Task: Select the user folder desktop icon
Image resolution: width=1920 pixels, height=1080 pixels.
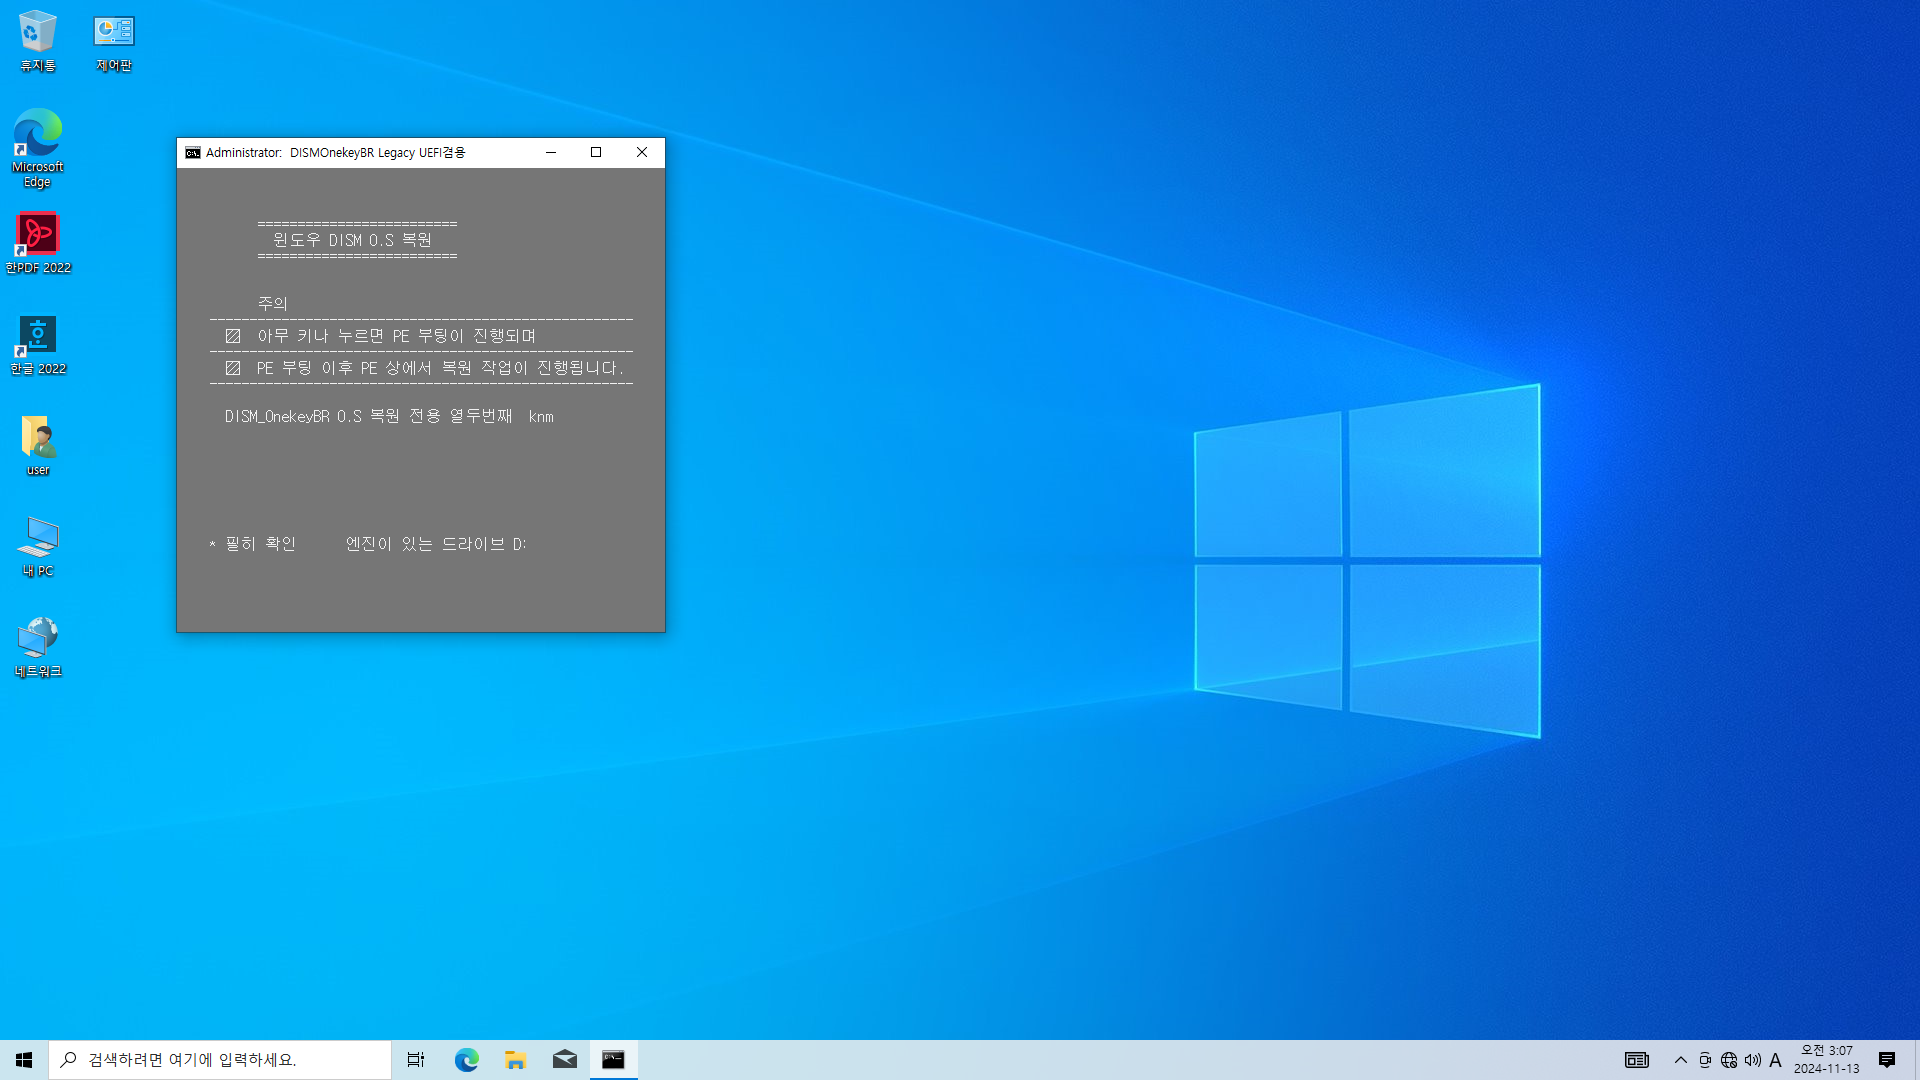Action: click(x=38, y=446)
